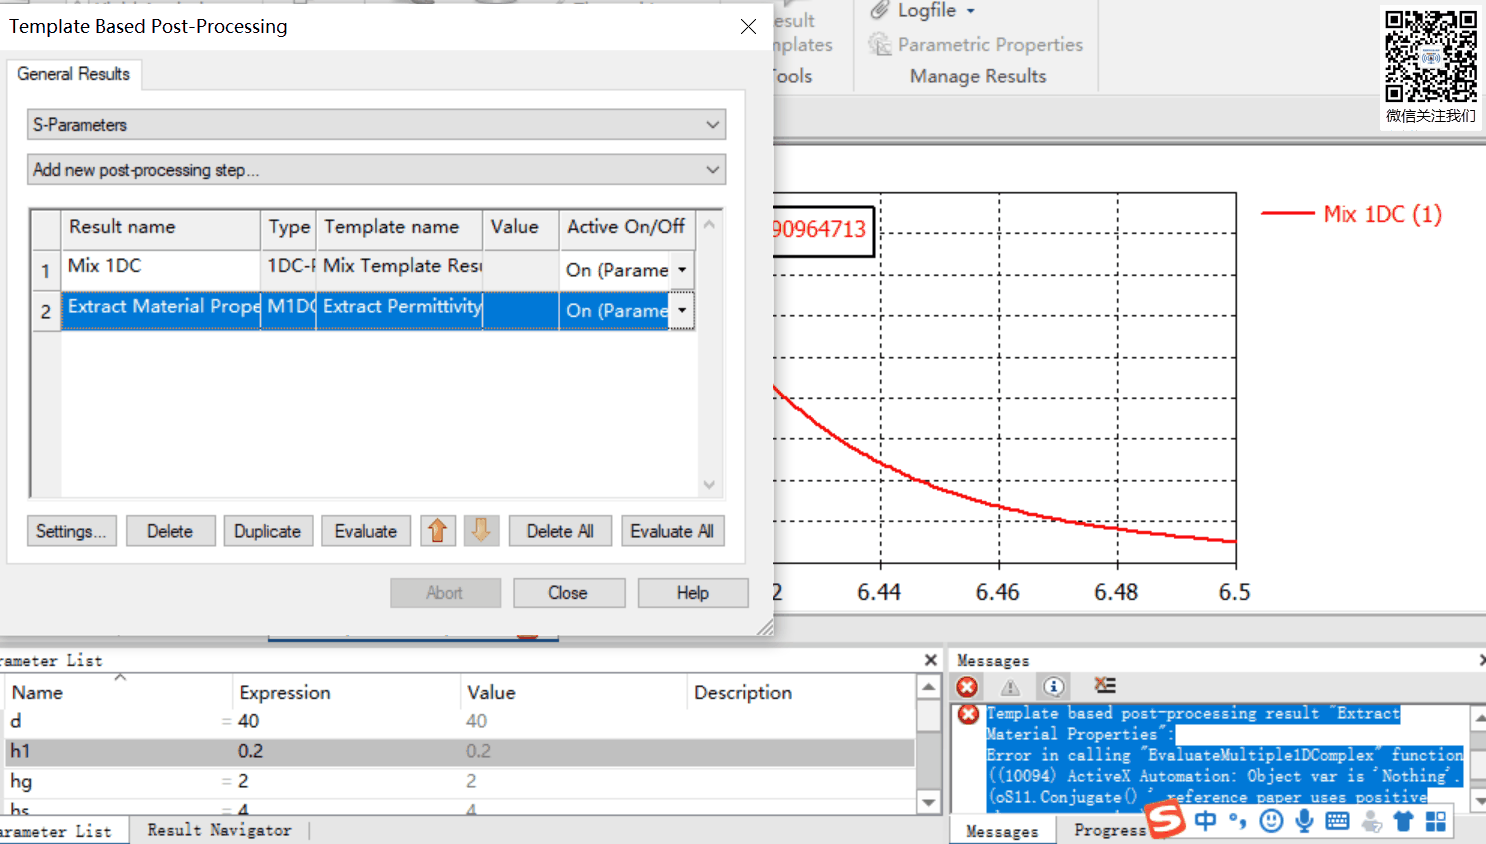This screenshot has width=1486, height=844.
Task: Toggle the IME punctuation mode icon
Action: click(1238, 821)
